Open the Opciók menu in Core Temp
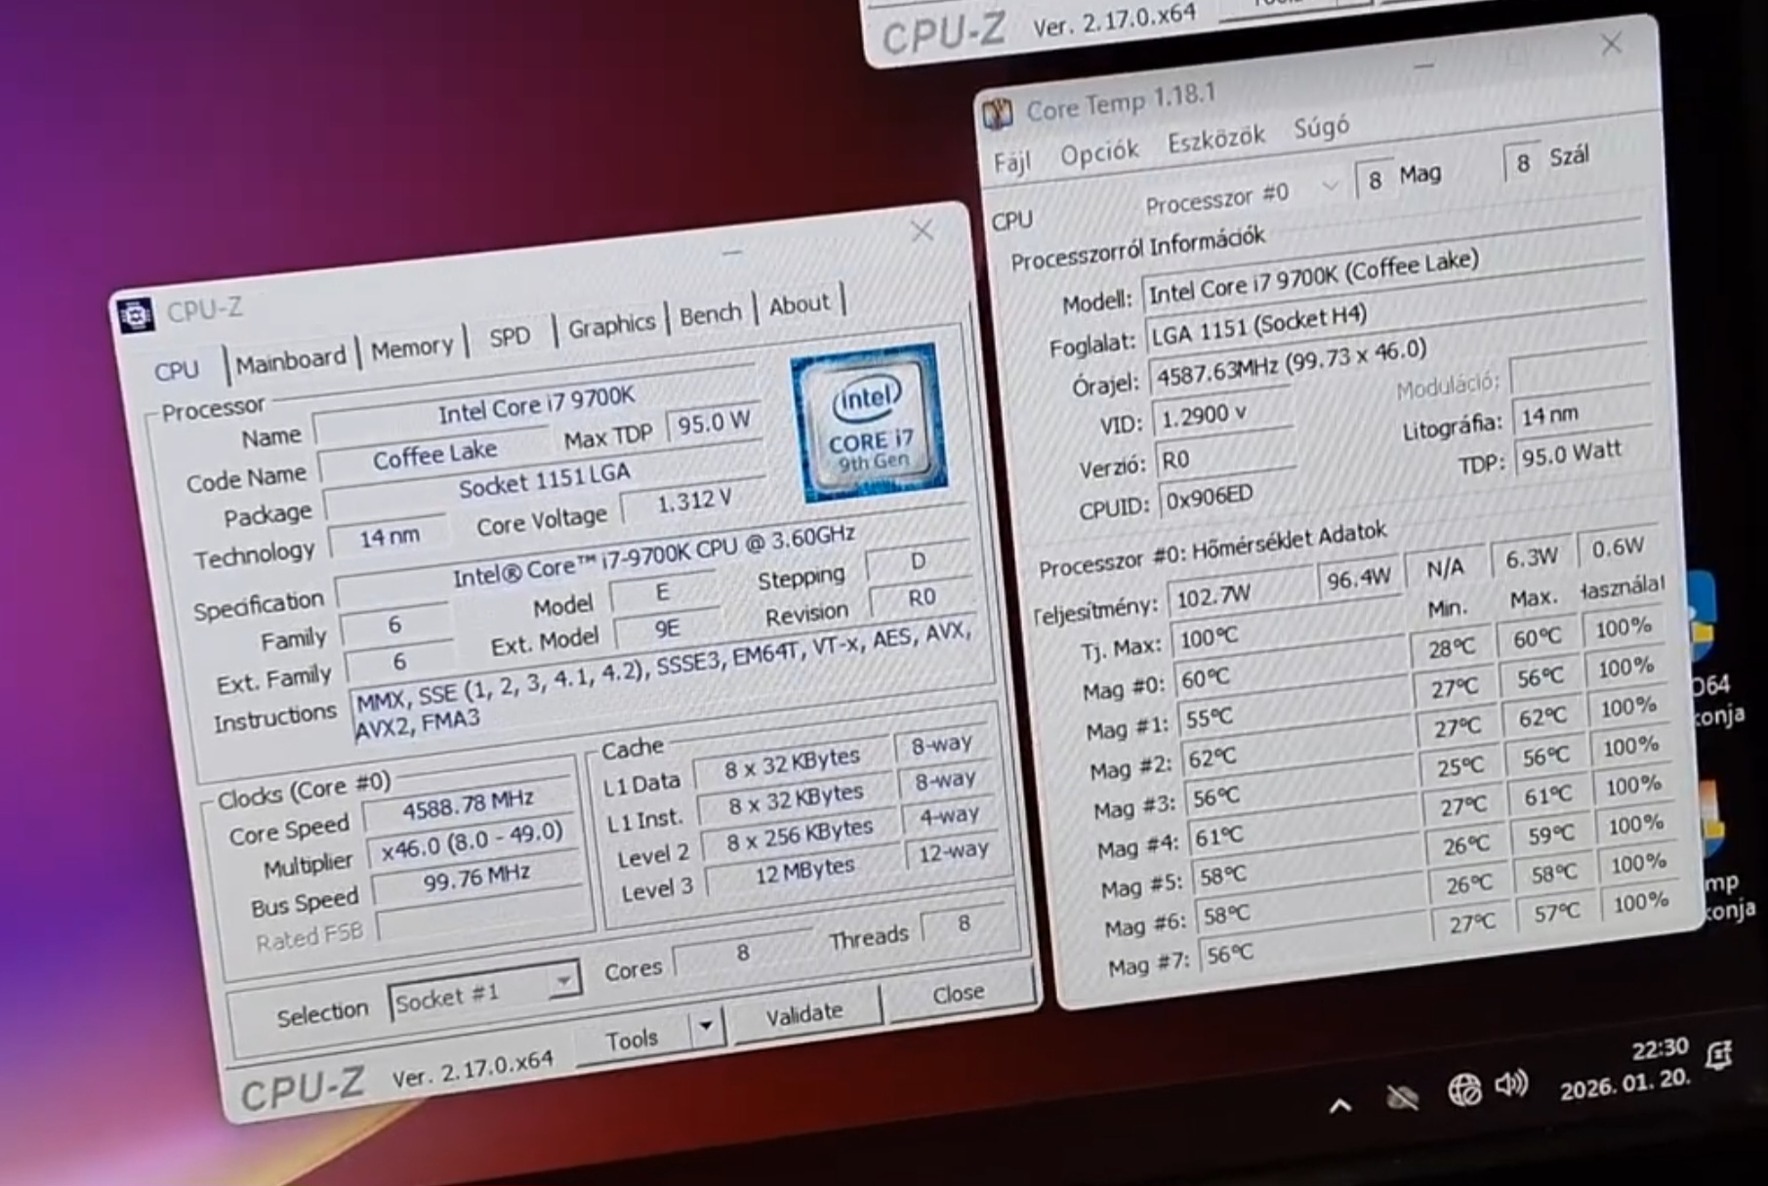 (x=1099, y=152)
